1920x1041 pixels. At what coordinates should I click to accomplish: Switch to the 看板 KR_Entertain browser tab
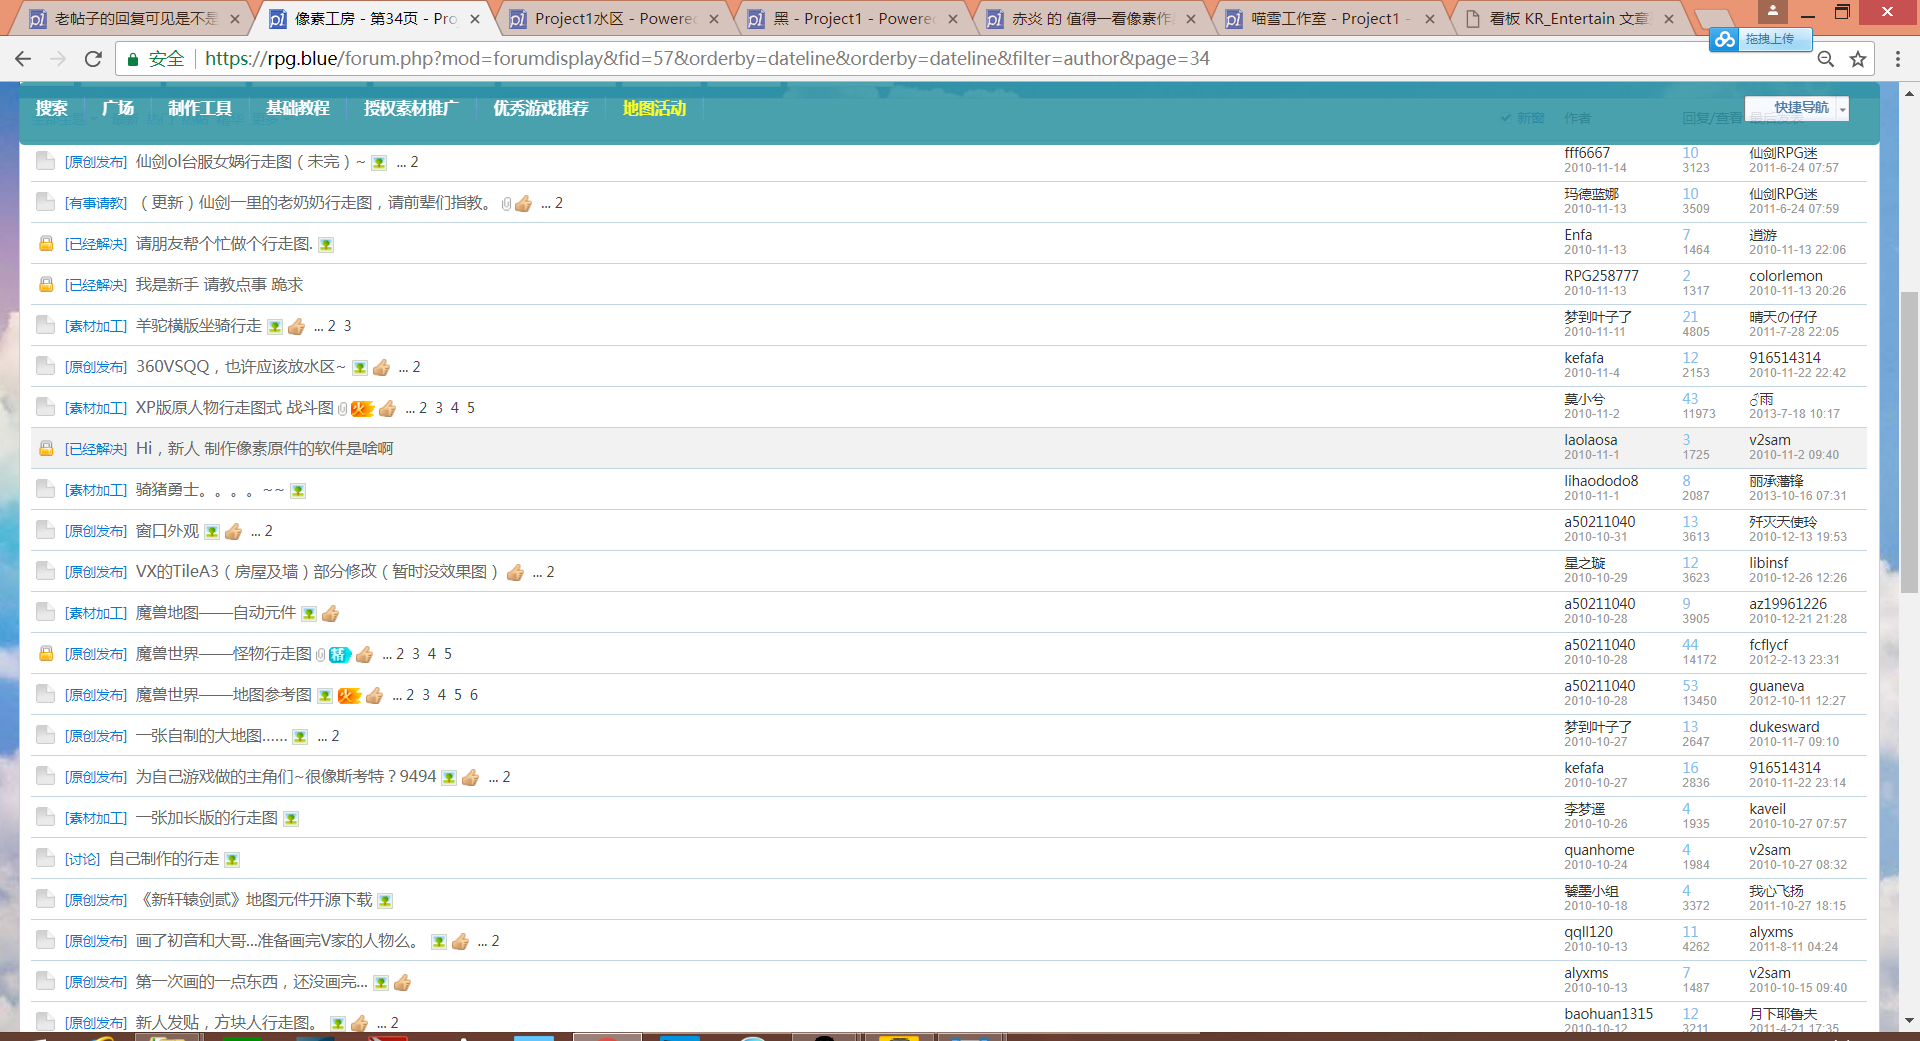[1569, 18]
